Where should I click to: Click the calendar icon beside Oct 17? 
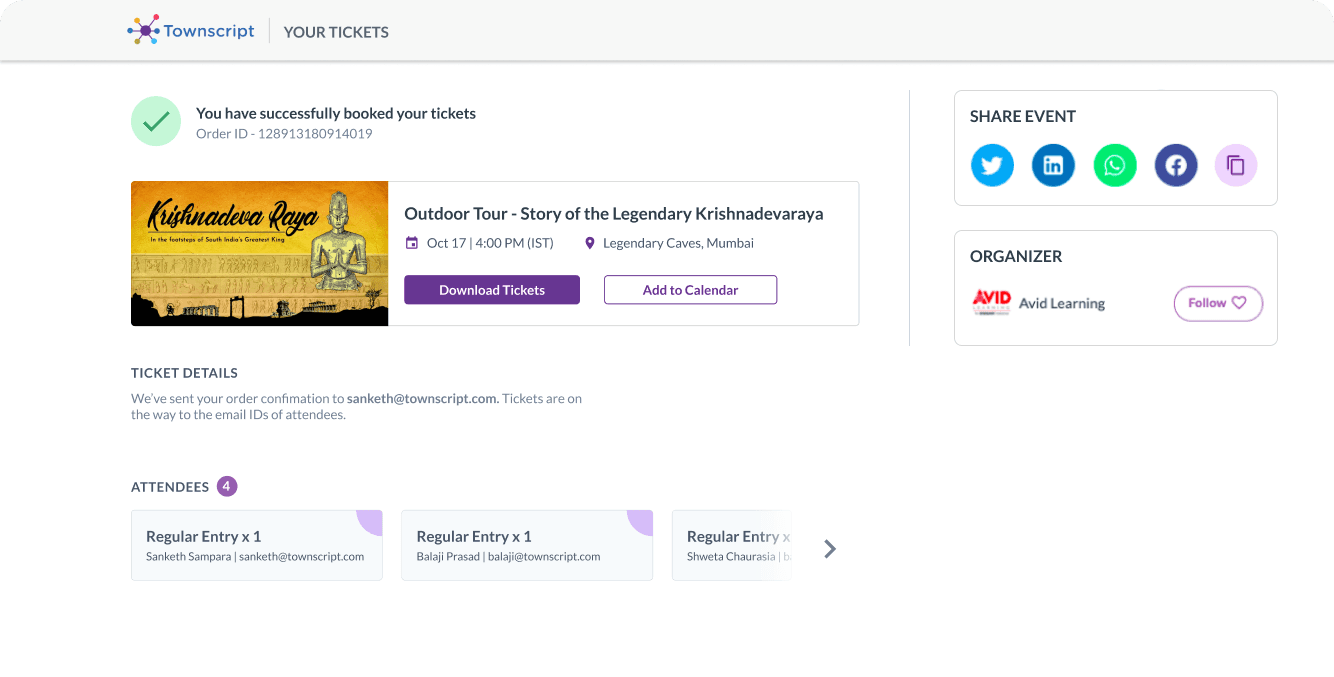412,243
